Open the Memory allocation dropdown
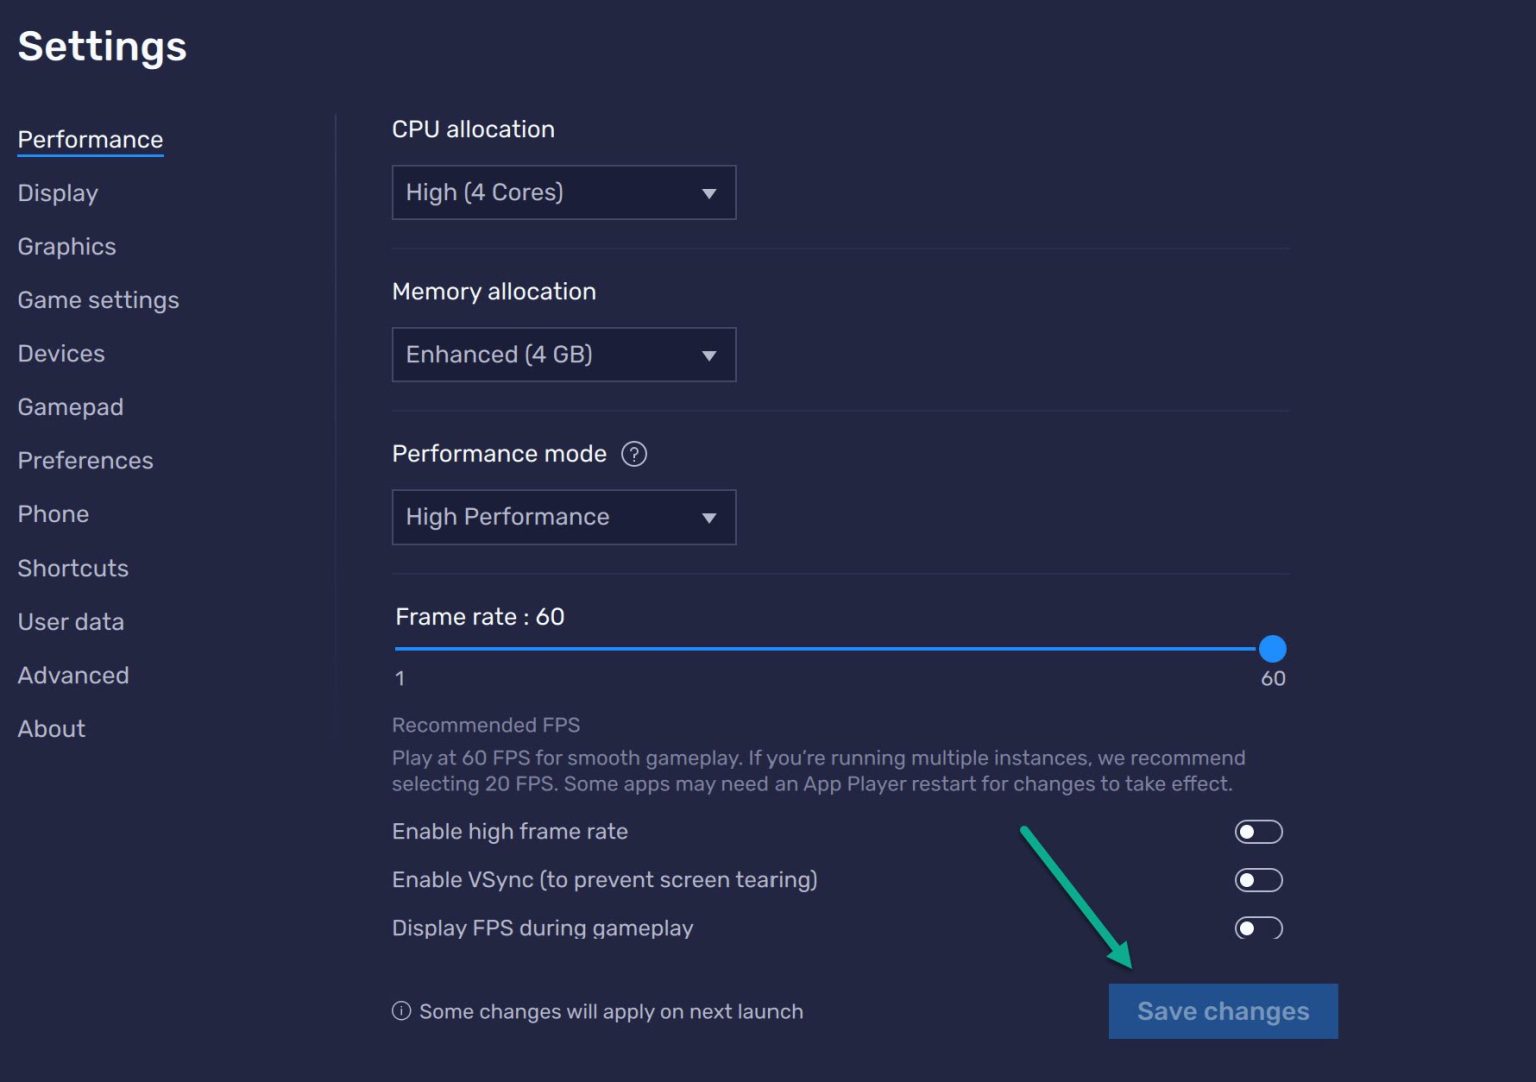This screenshot has height=1082, width=1536. [x=563, y=354]
